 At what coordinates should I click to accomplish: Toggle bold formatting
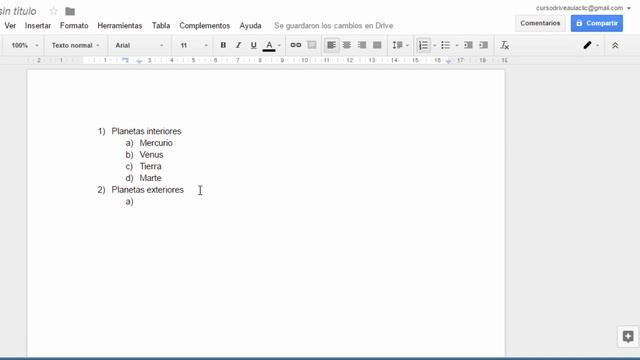(223, 45)
